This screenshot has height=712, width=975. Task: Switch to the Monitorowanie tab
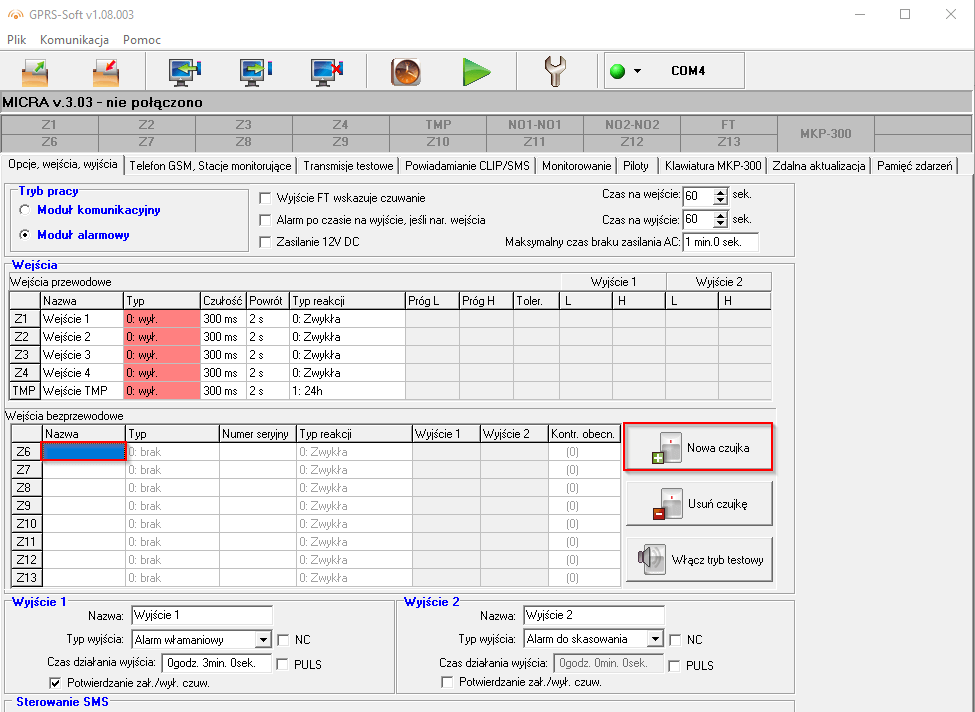[576, 166]
